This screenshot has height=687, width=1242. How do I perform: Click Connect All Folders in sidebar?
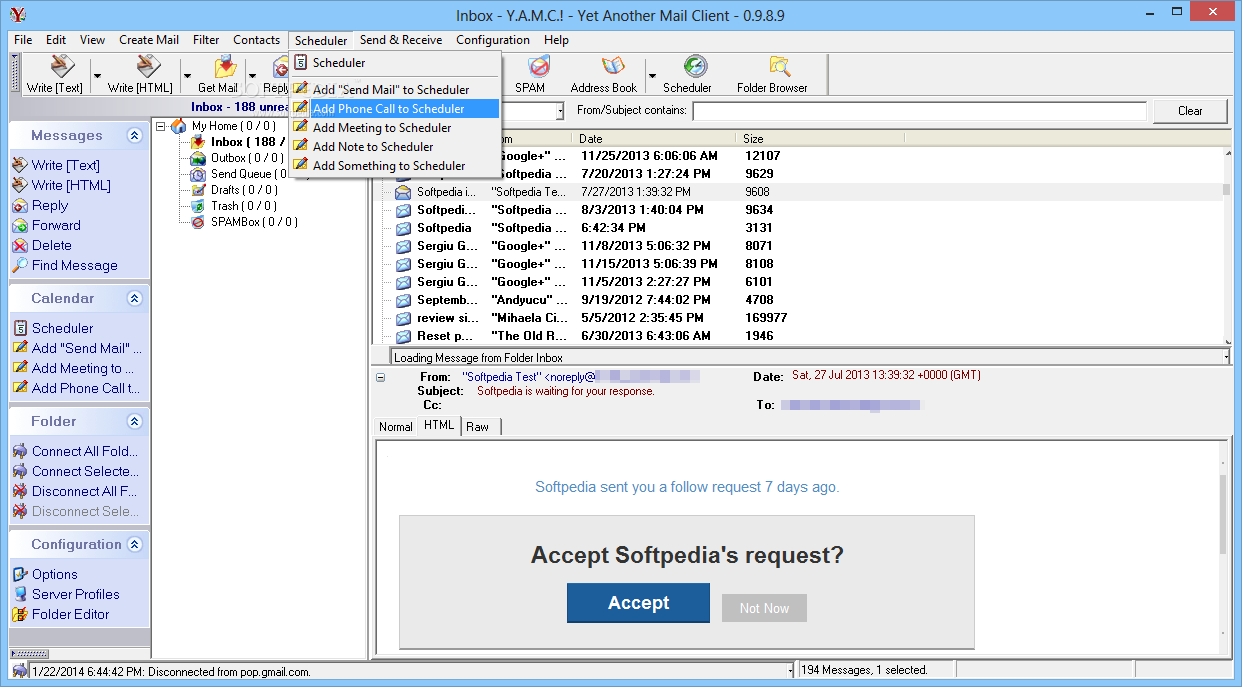pos(85,451)
